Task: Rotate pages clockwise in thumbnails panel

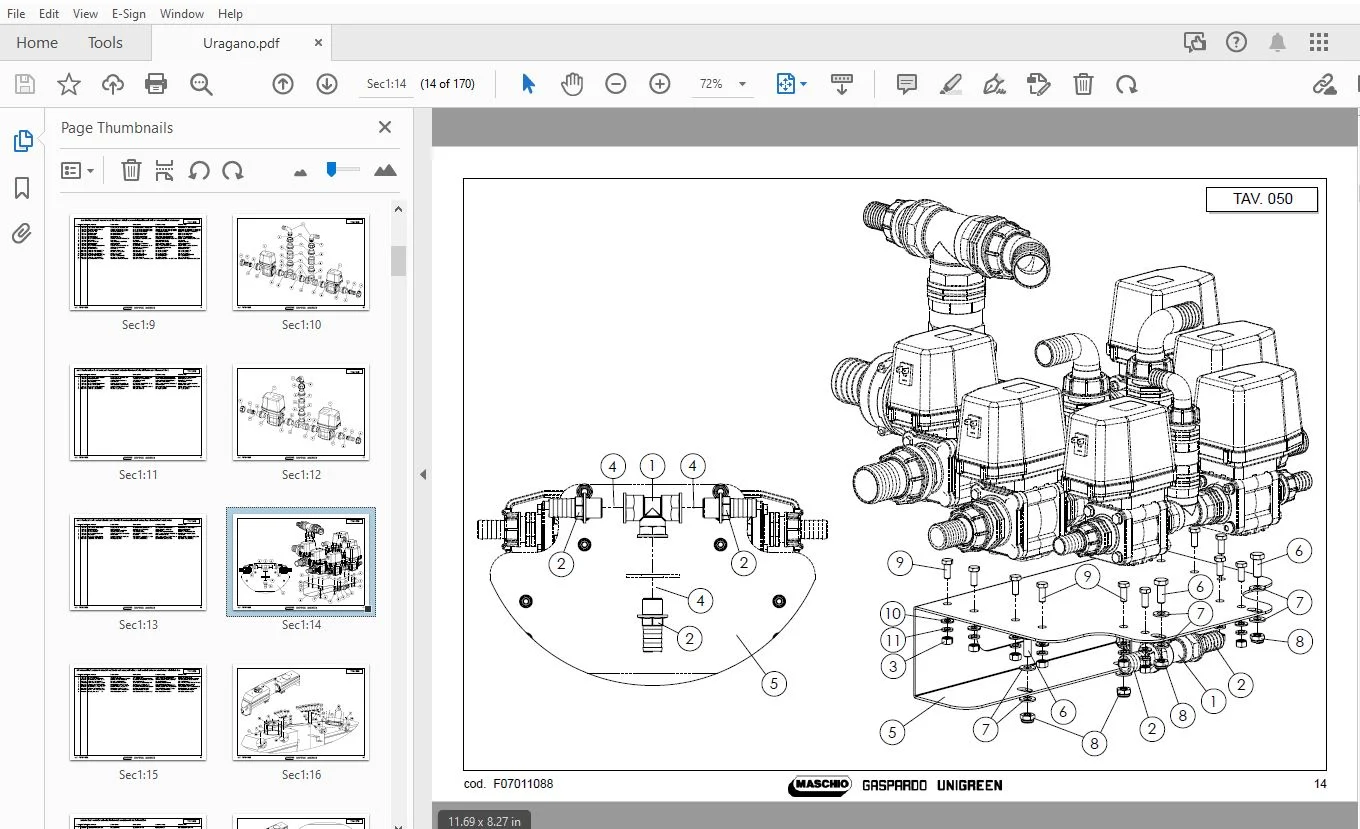Action: coord(233,171)
